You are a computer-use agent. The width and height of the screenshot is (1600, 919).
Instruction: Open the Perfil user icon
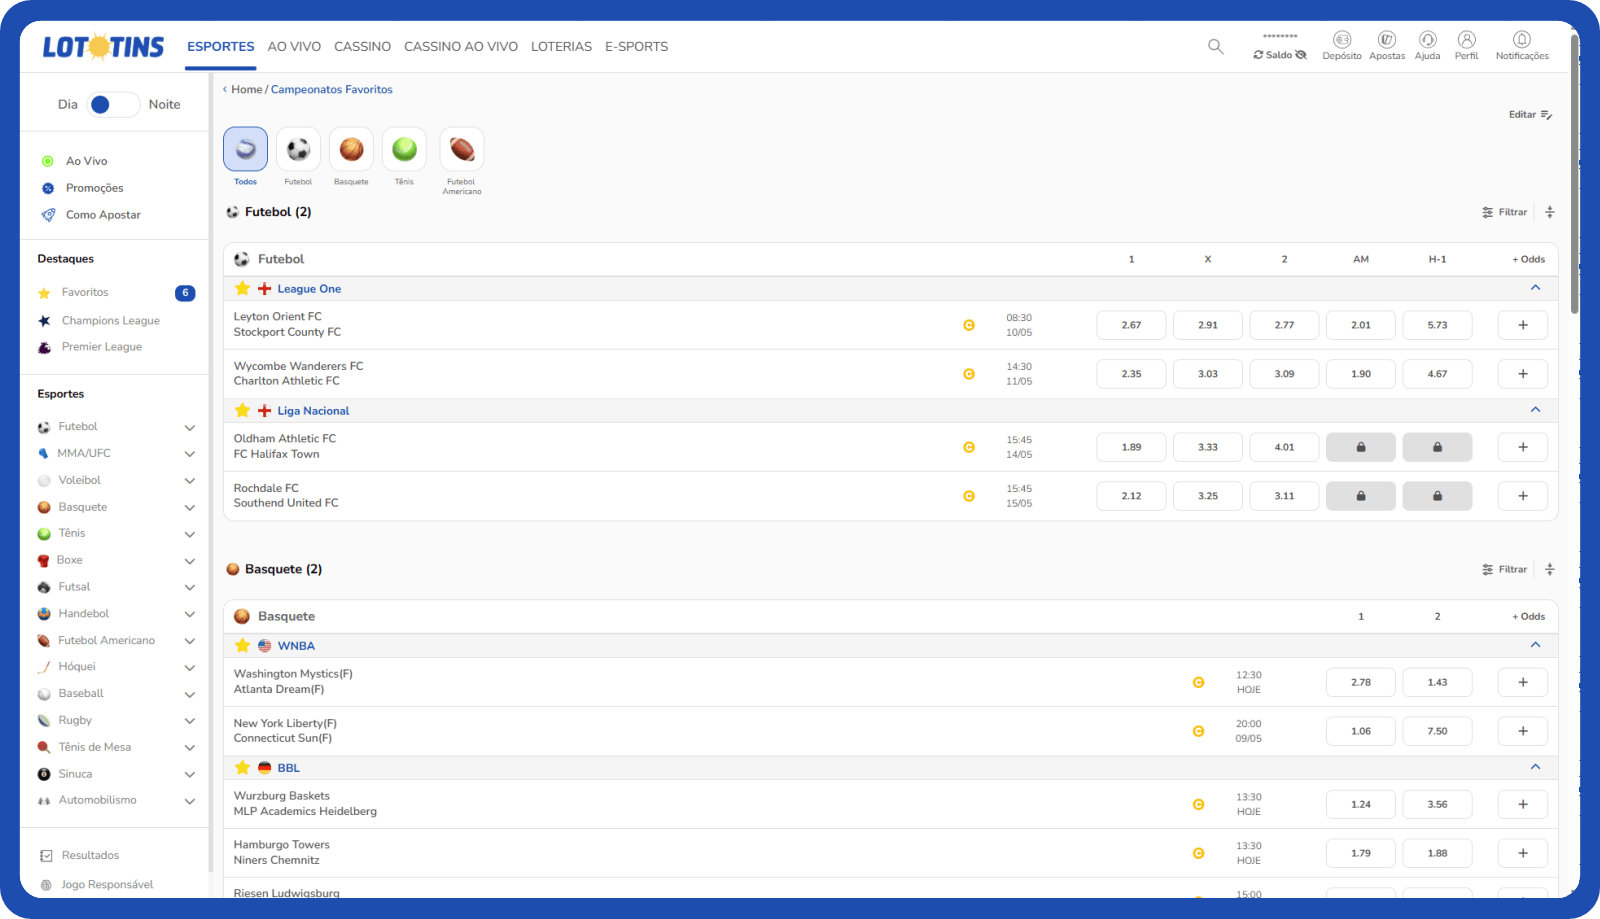pos(1467,40)
